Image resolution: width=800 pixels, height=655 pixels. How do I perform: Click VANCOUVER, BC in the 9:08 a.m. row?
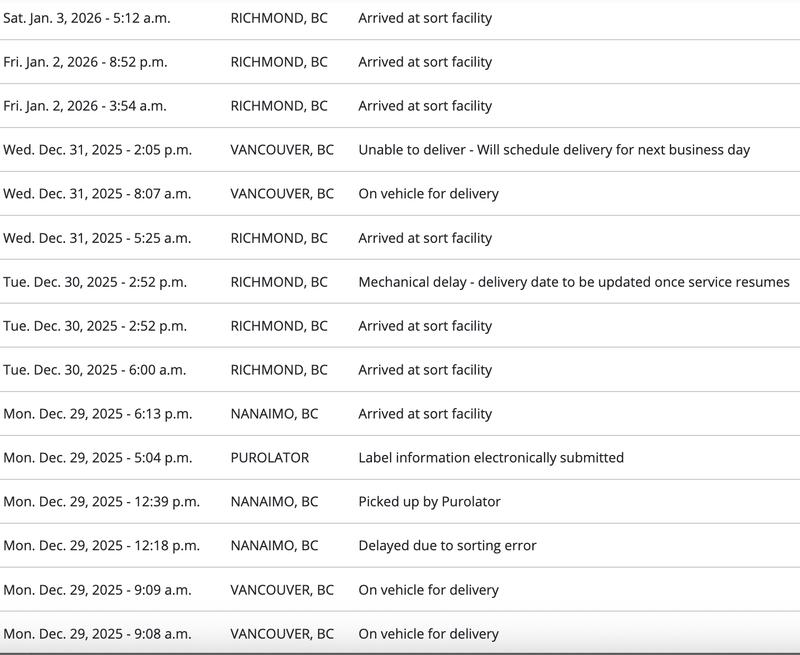point(282,634)
